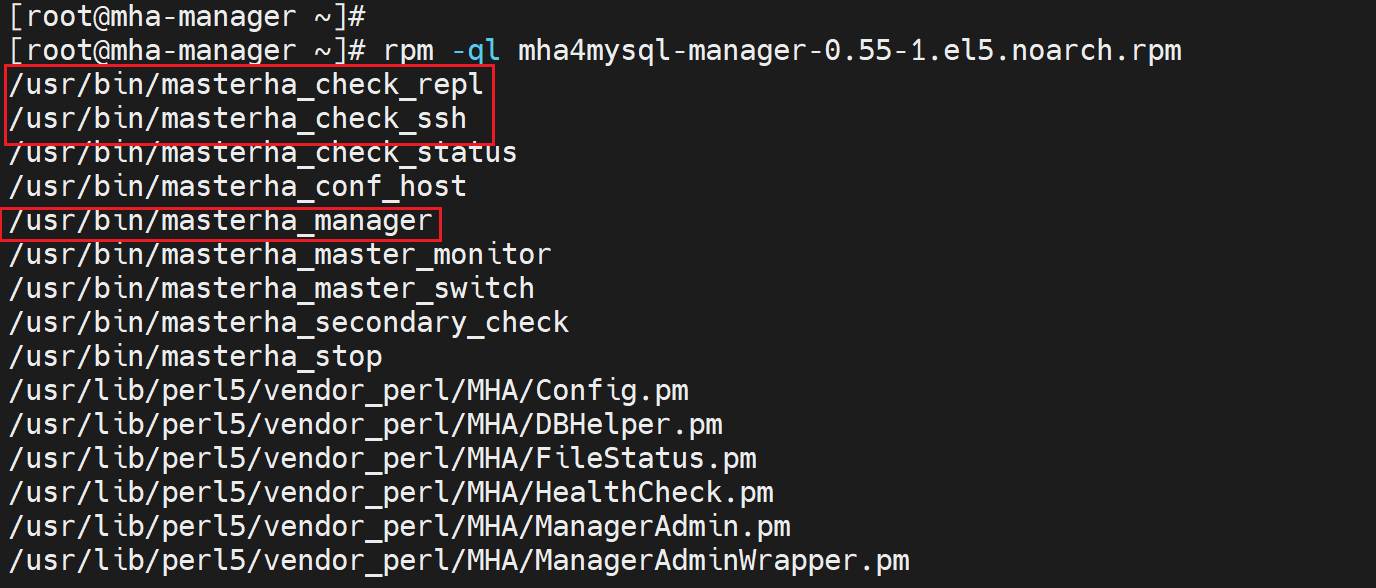1376x588 pixels.
Task: Click the MHA/HealthCheck.pm file path
Action: click(391, 492)
